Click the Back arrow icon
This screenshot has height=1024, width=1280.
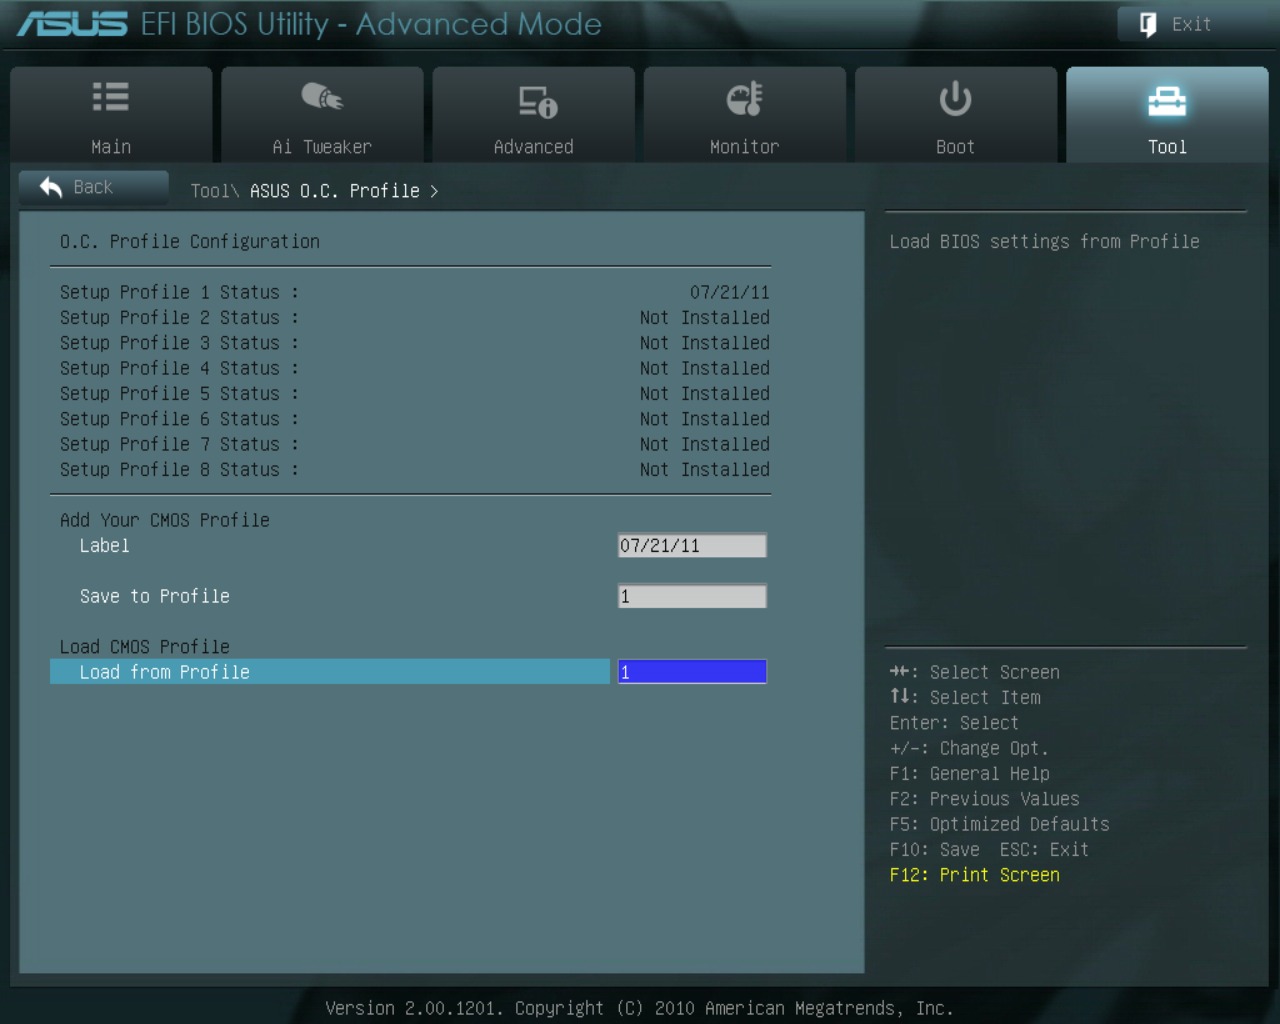[x=51, y=187]
